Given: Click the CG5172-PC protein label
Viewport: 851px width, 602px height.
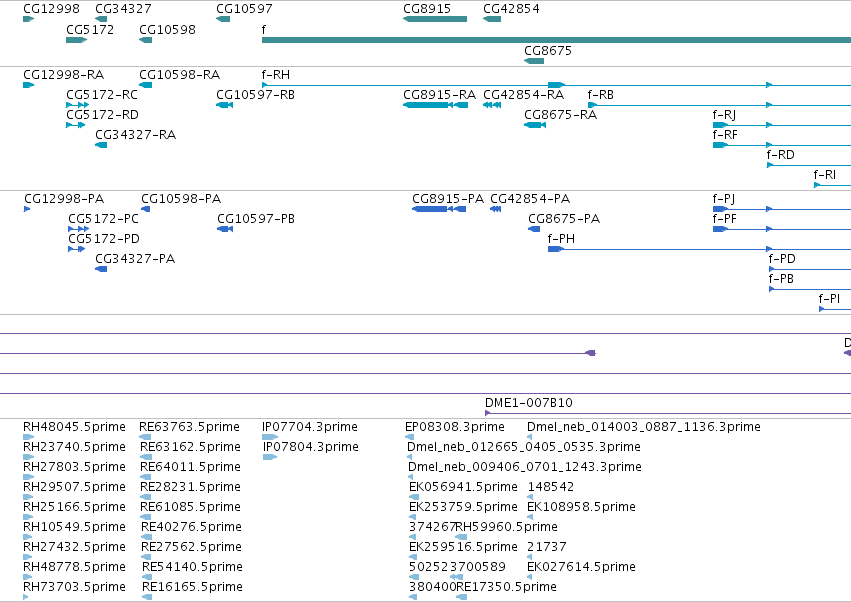Looking at the screenshot, I should (104, 219).
